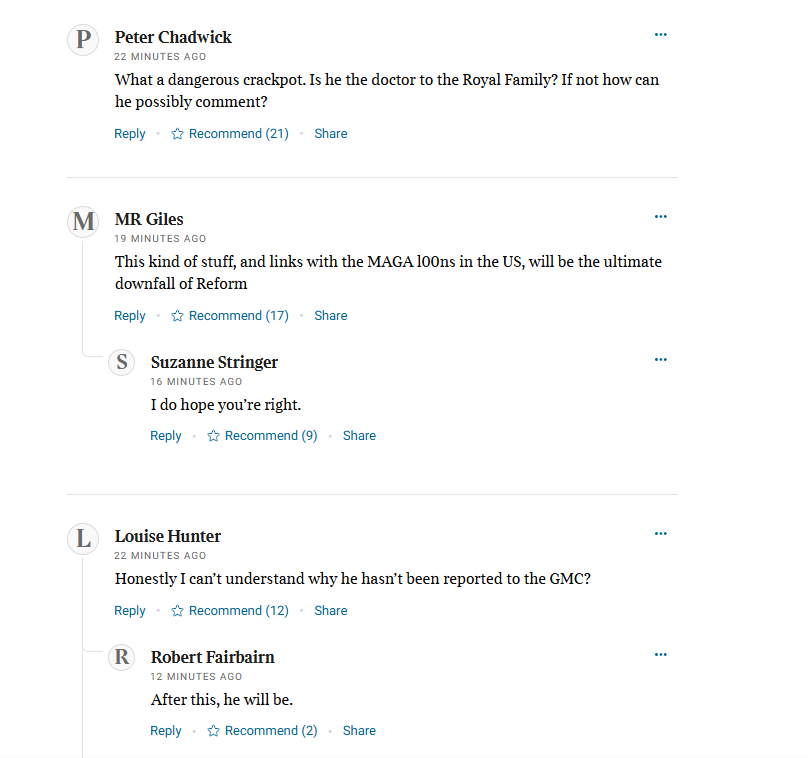Click Louise Hunter's avatar icon
This screenshot has width=808, height=758.
pos(84,540)
